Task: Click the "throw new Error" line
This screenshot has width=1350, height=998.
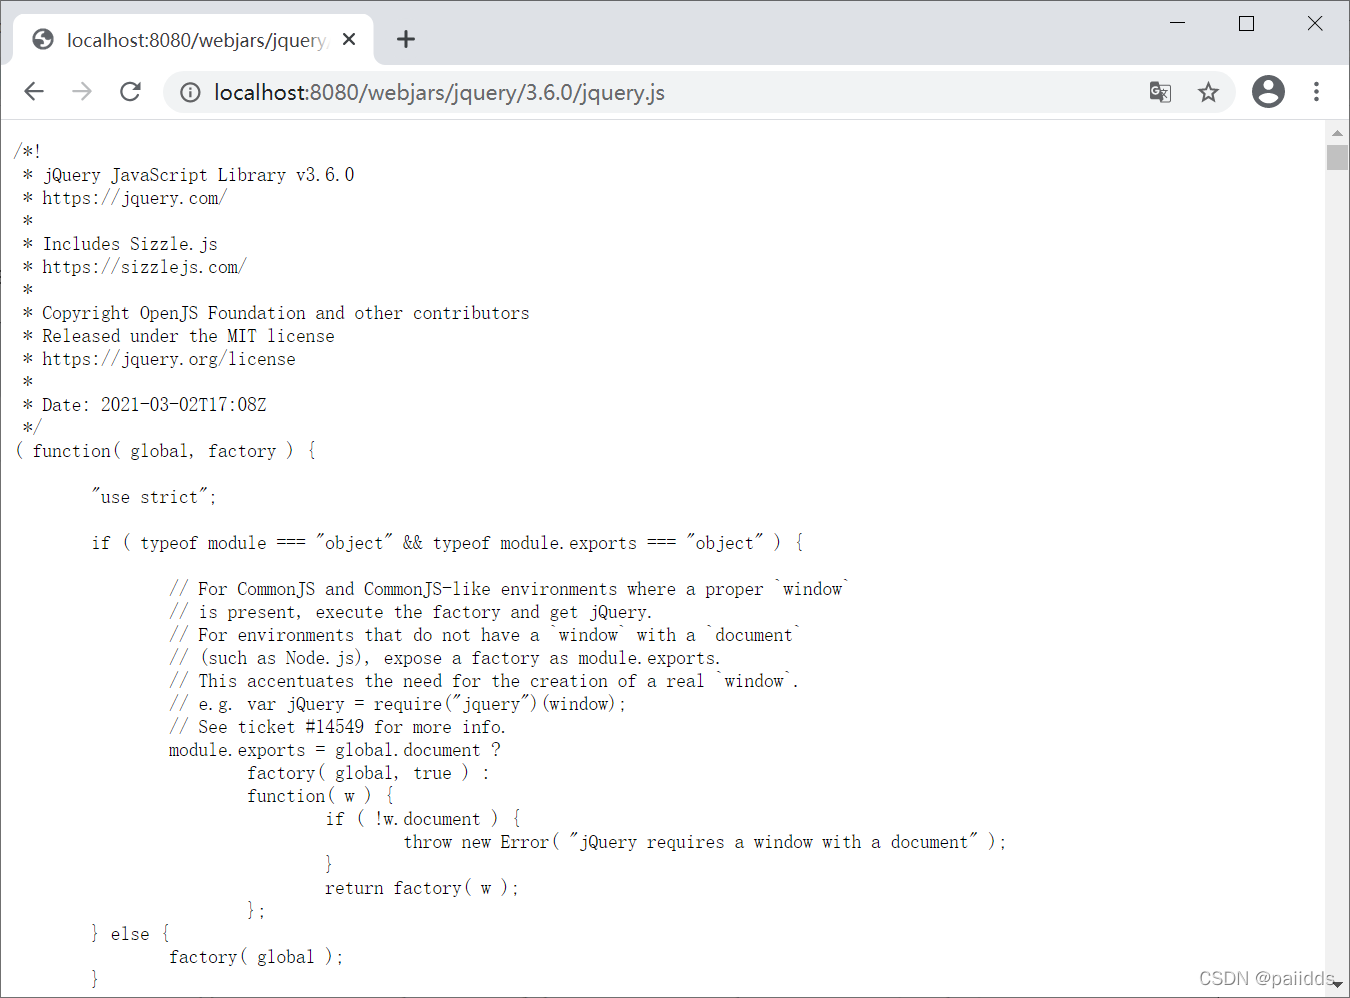Action: 704,842
